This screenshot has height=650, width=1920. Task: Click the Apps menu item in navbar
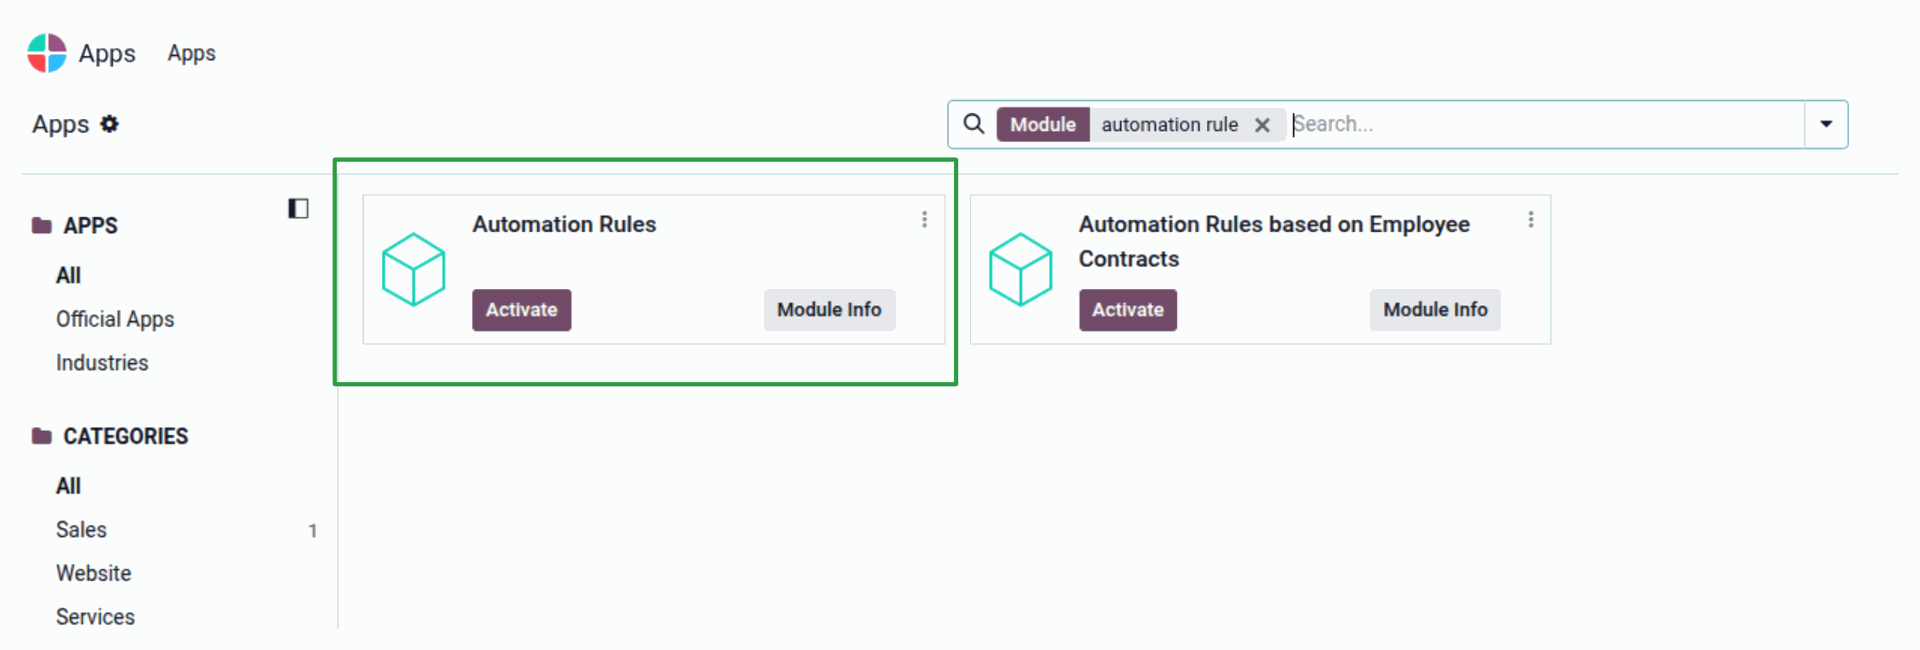191,53
